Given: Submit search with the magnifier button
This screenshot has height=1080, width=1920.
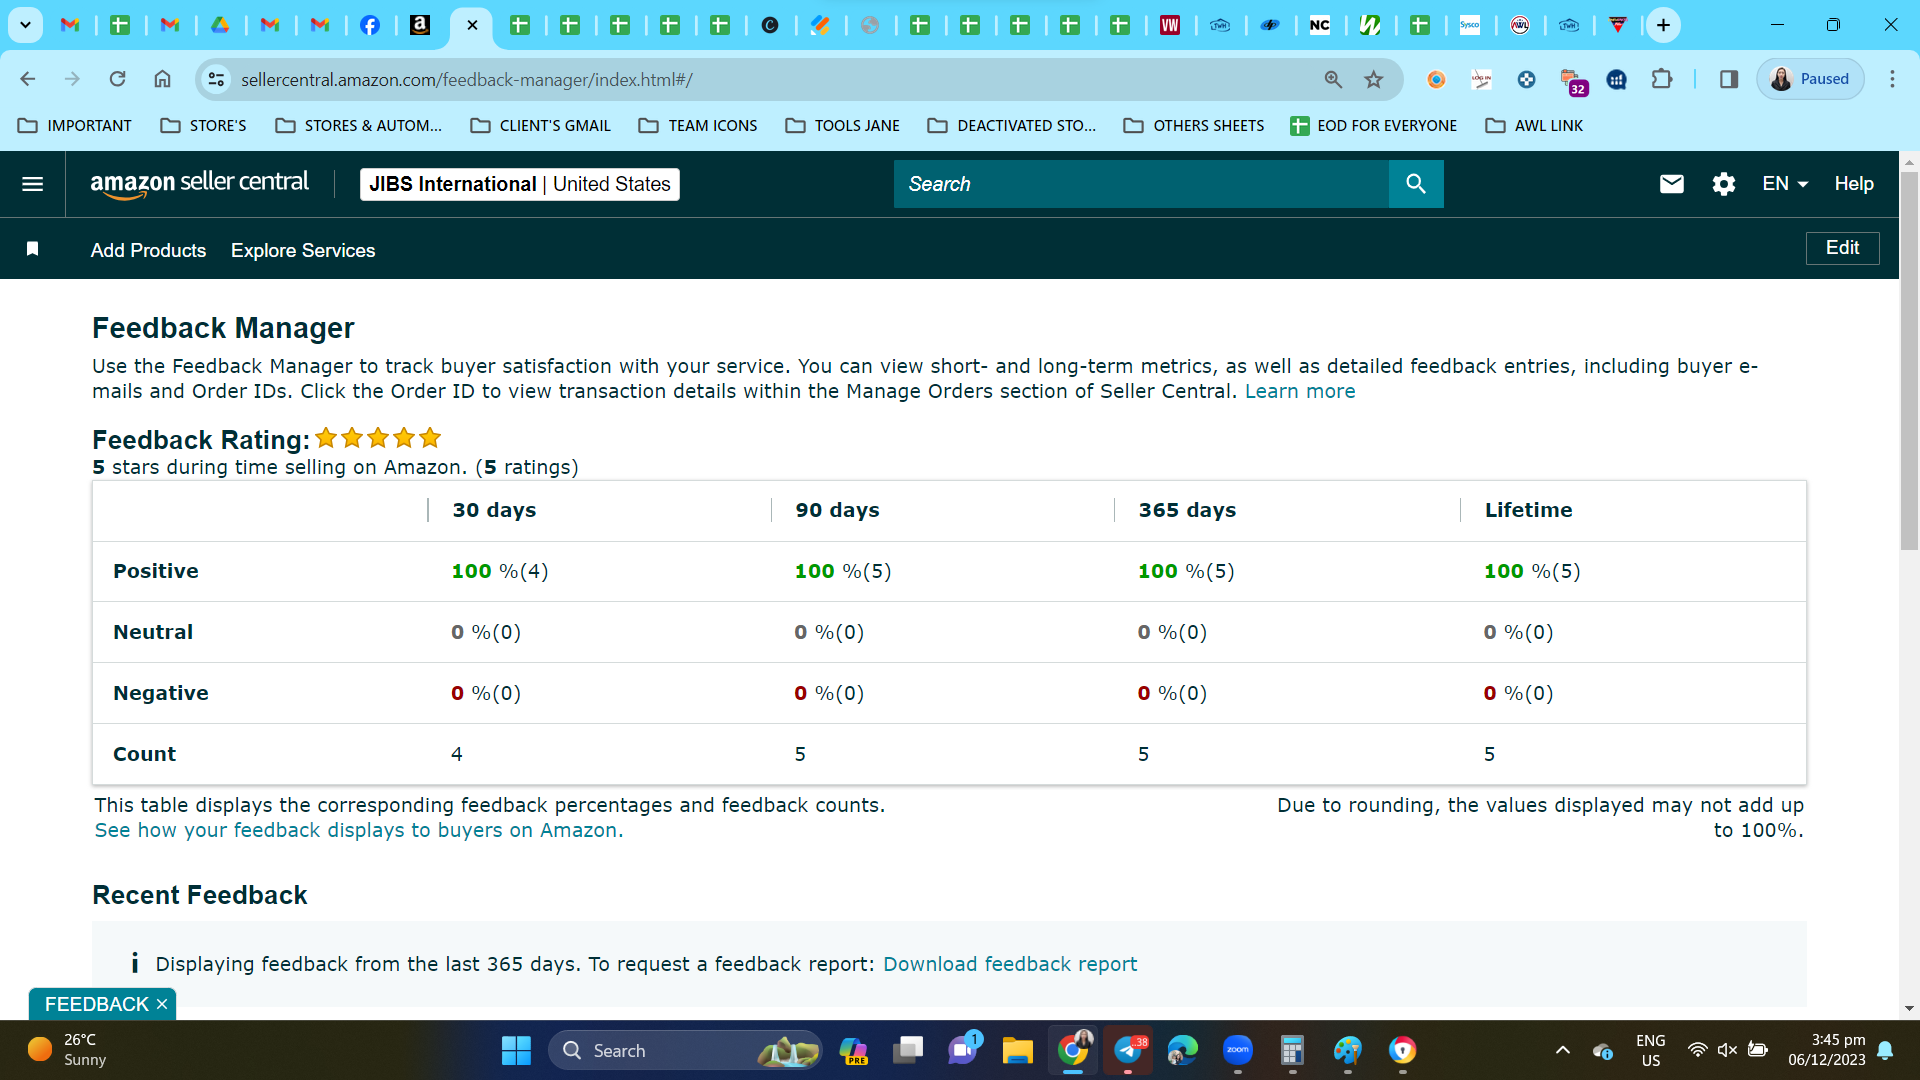Looking at the screenshot, I should 1416,184.
